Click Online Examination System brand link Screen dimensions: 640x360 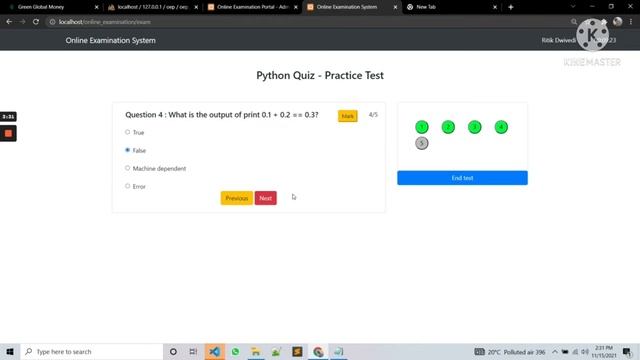click(111, 40)
